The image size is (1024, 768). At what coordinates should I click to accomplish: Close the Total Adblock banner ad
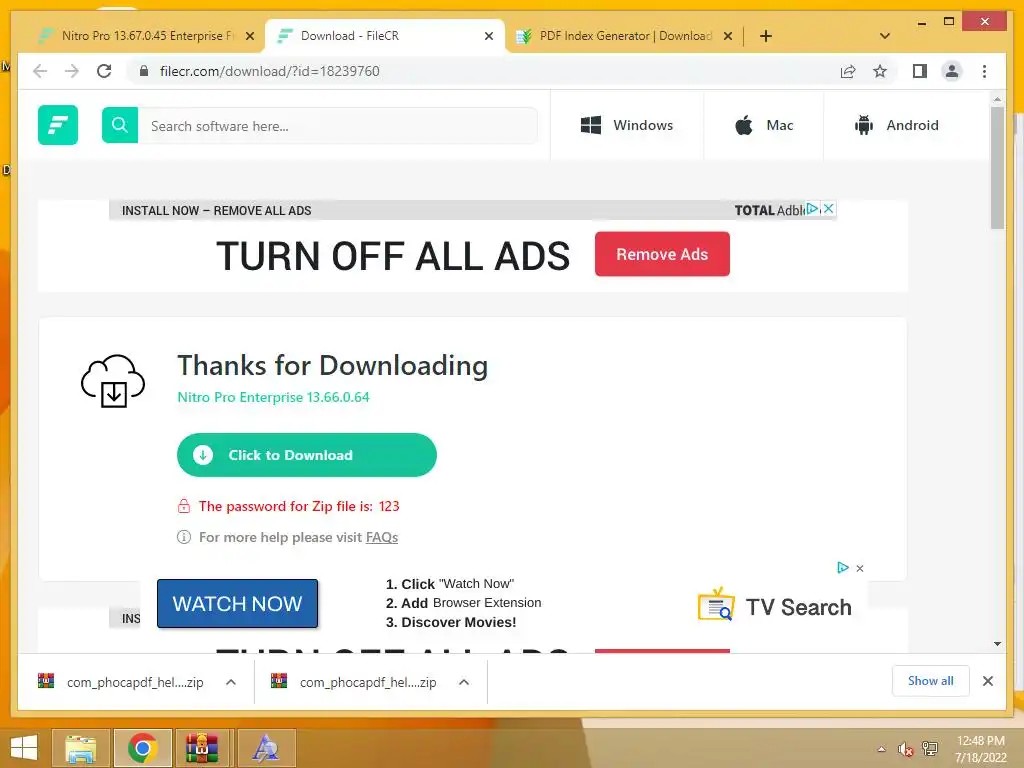(x=828, y=209)
